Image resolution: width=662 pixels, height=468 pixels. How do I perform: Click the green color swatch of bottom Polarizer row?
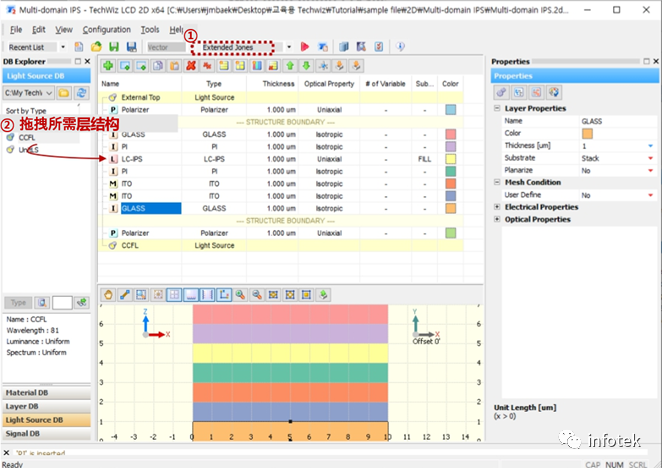[450, 233]
